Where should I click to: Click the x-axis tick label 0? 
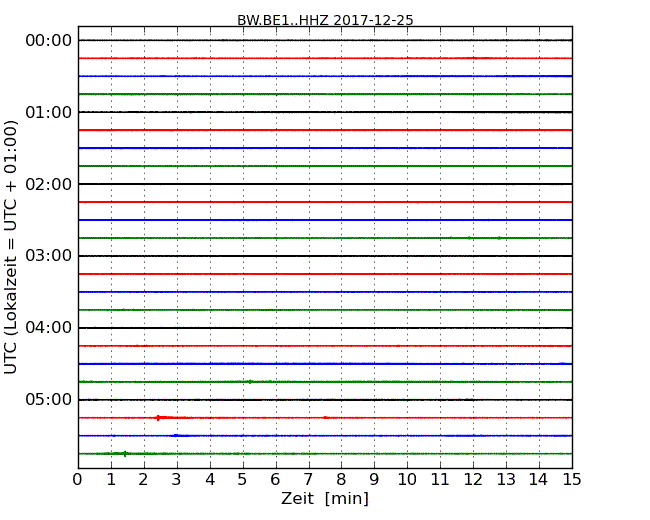tap(78, 480)
